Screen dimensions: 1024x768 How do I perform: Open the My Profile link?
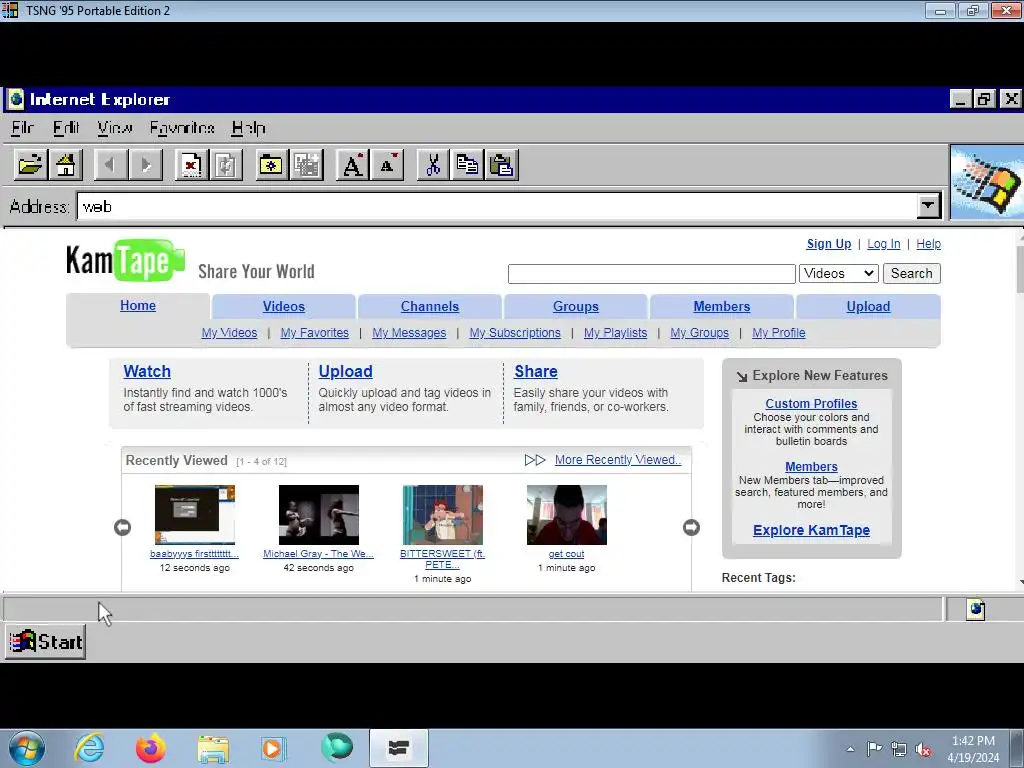click(778, 333)
